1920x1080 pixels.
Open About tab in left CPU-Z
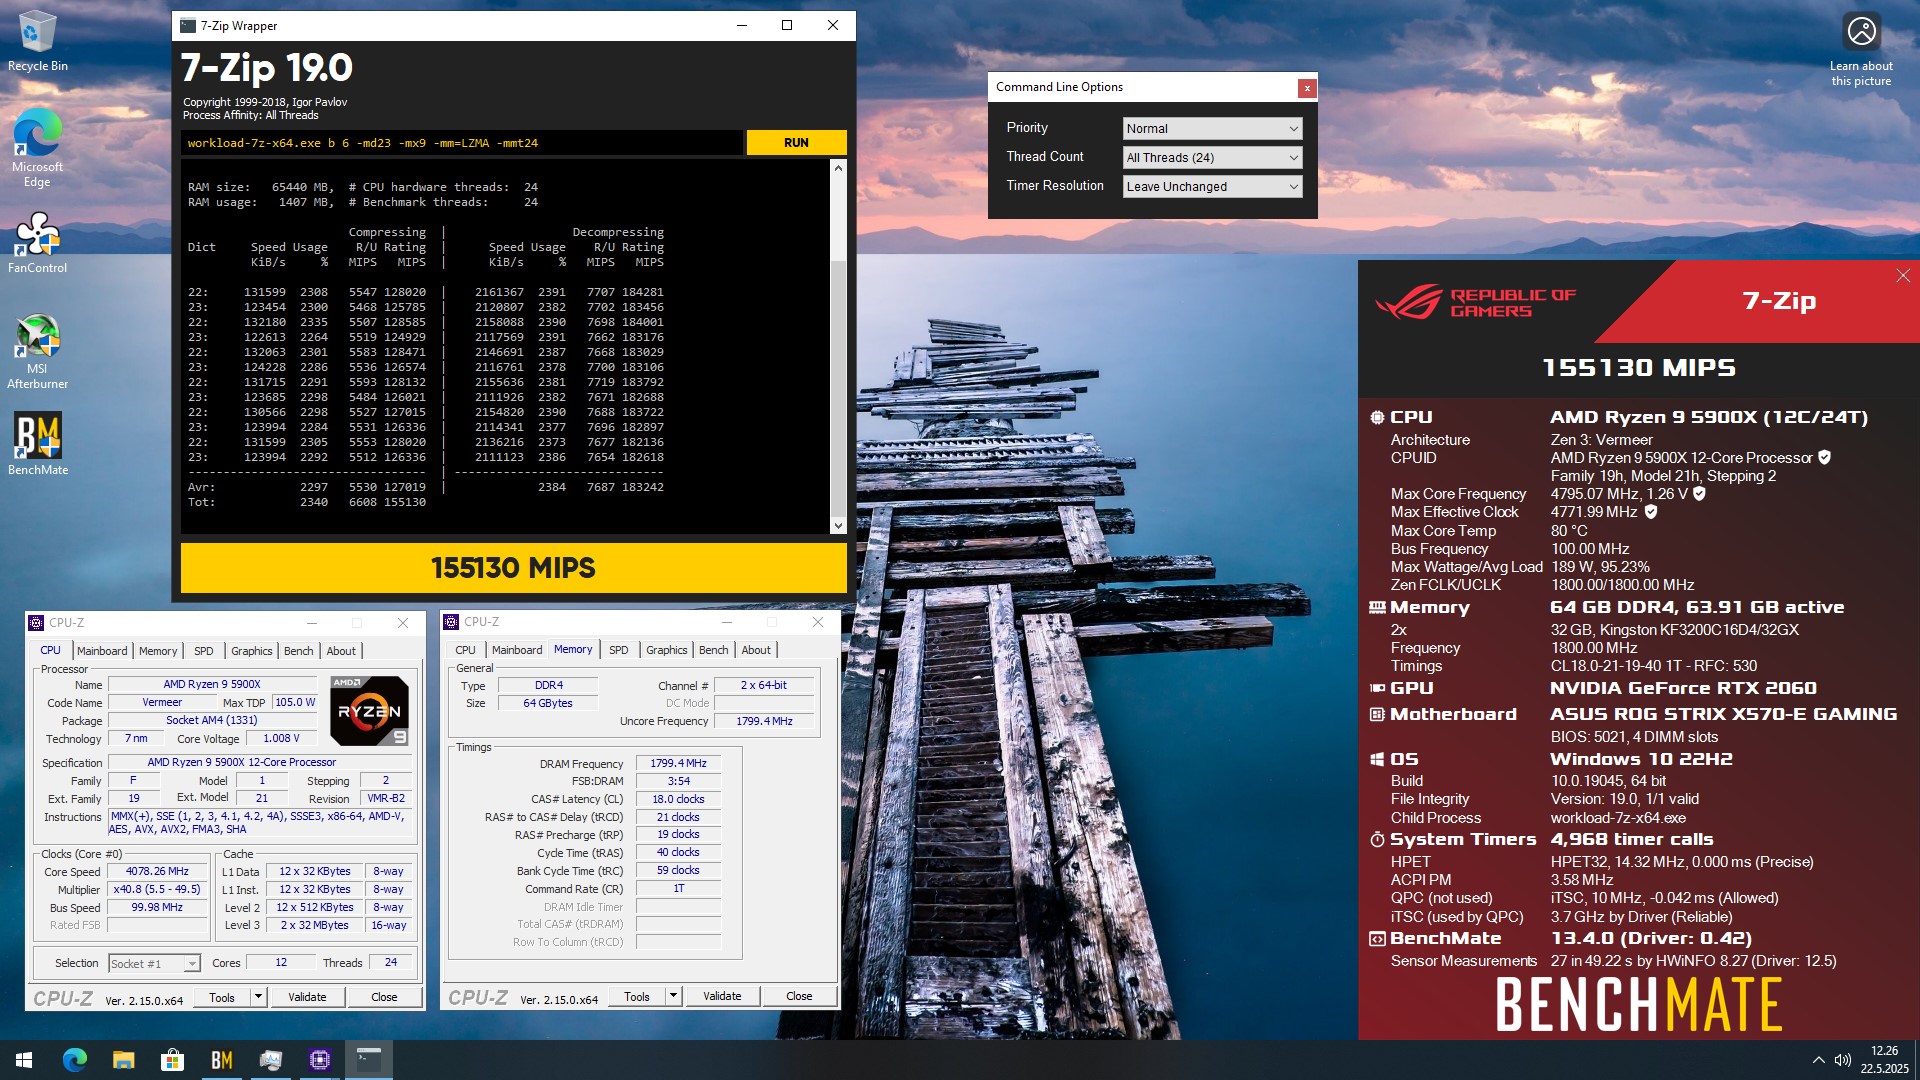pyautogui.click(x=341, y=651)
